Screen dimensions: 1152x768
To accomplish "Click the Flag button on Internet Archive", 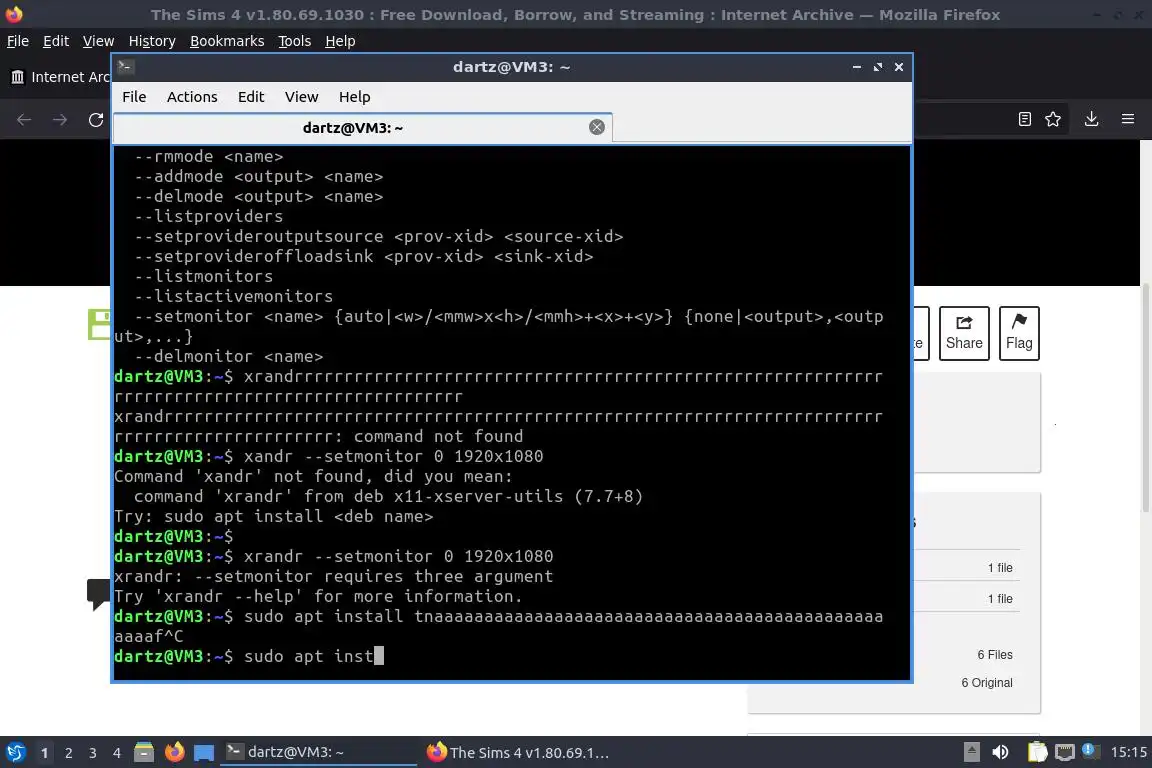I will point(1019,333).
